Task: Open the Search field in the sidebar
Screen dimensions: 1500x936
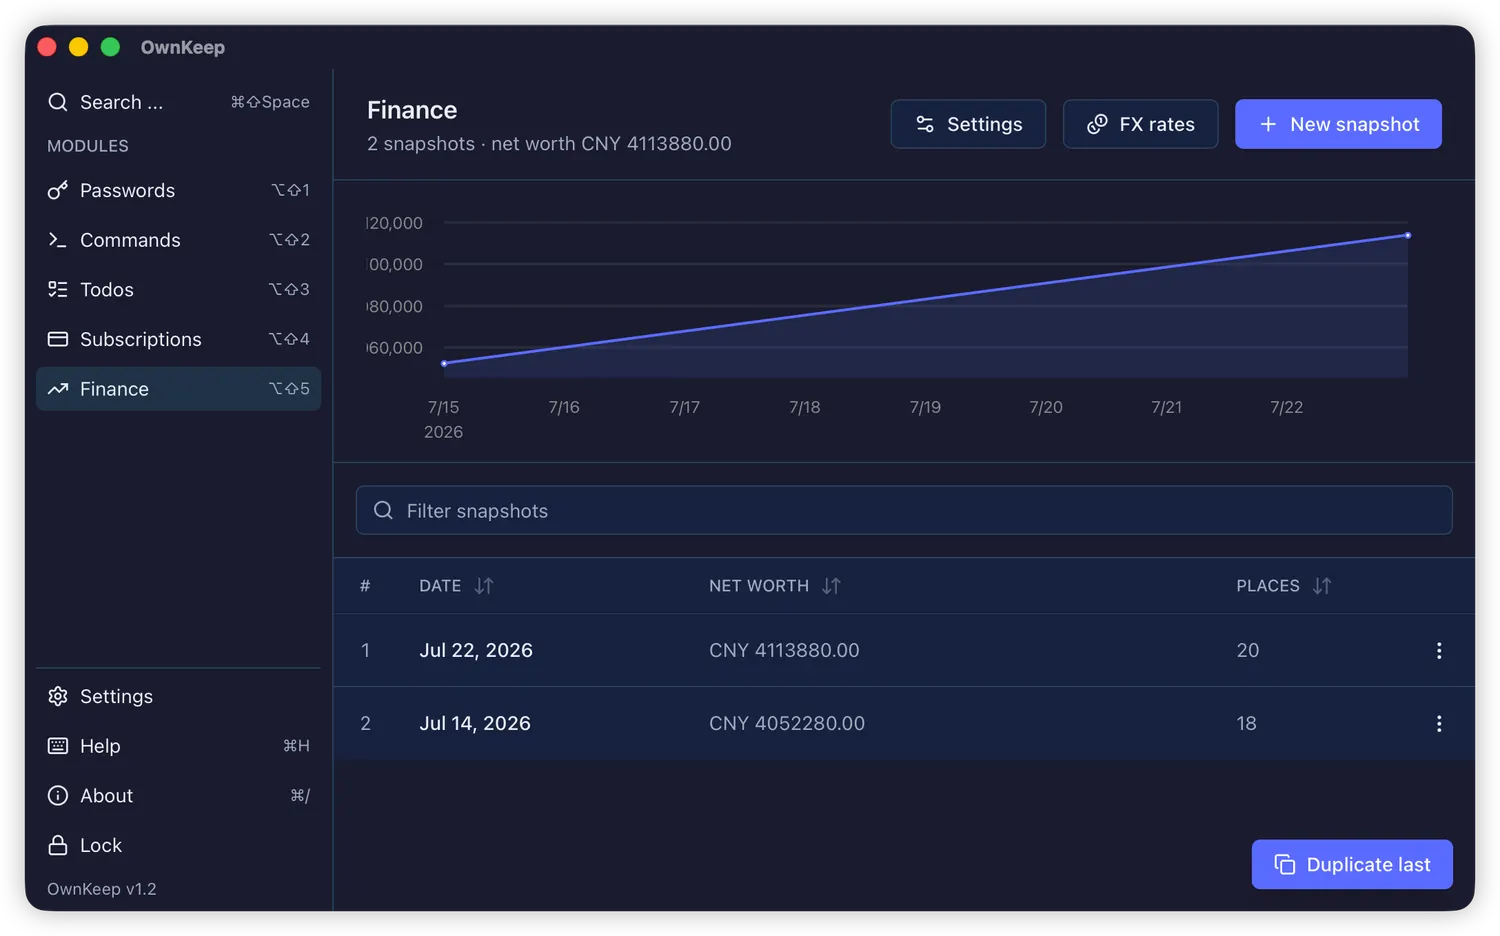Action: [x=178, y=102]
